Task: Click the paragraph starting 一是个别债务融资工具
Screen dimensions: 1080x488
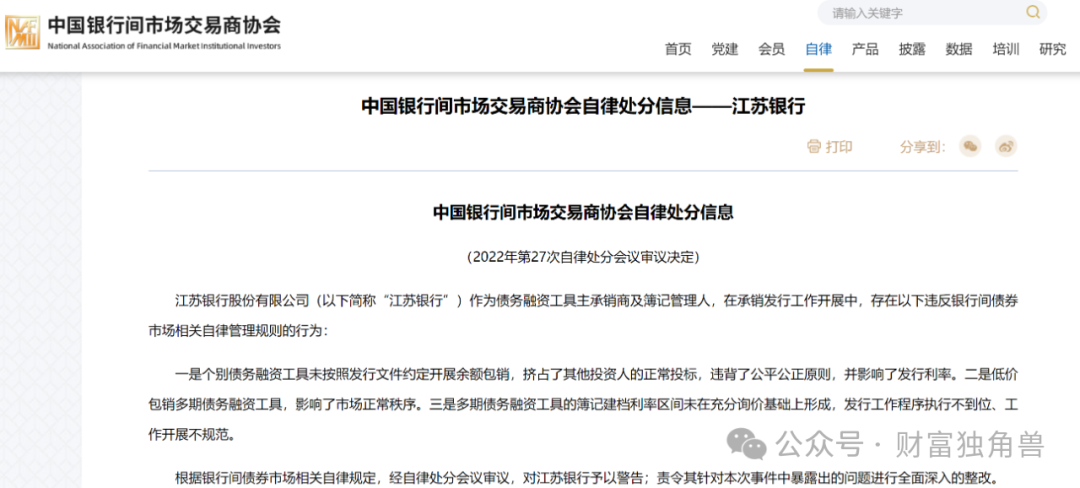Action: tap(583, 405)
